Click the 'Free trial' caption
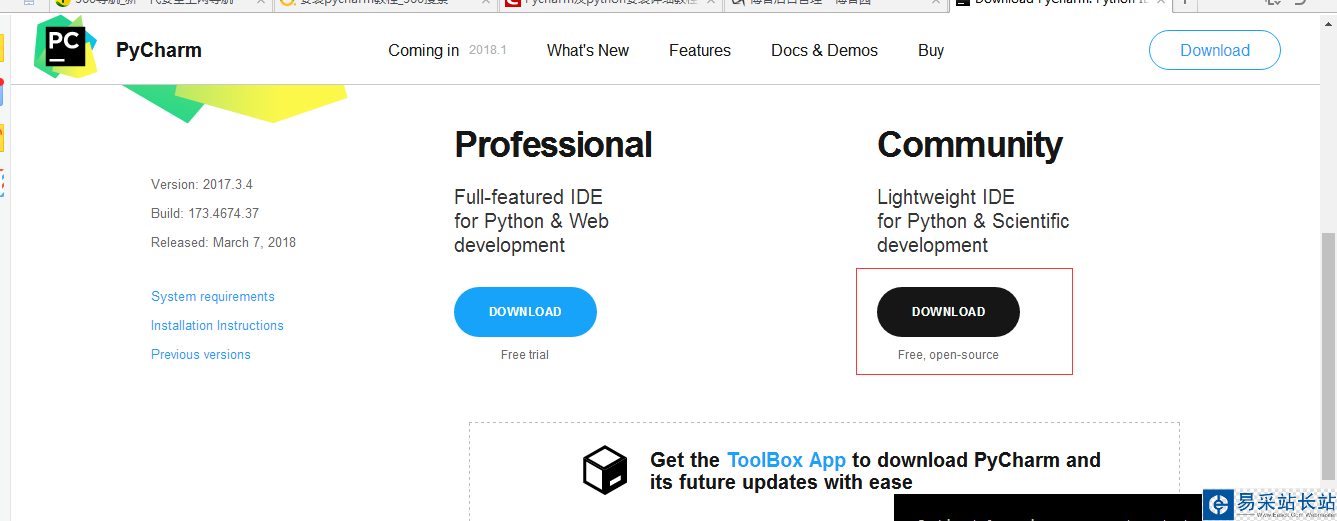The width and height of the screenshot is (1337, 521). pos(525,355)
